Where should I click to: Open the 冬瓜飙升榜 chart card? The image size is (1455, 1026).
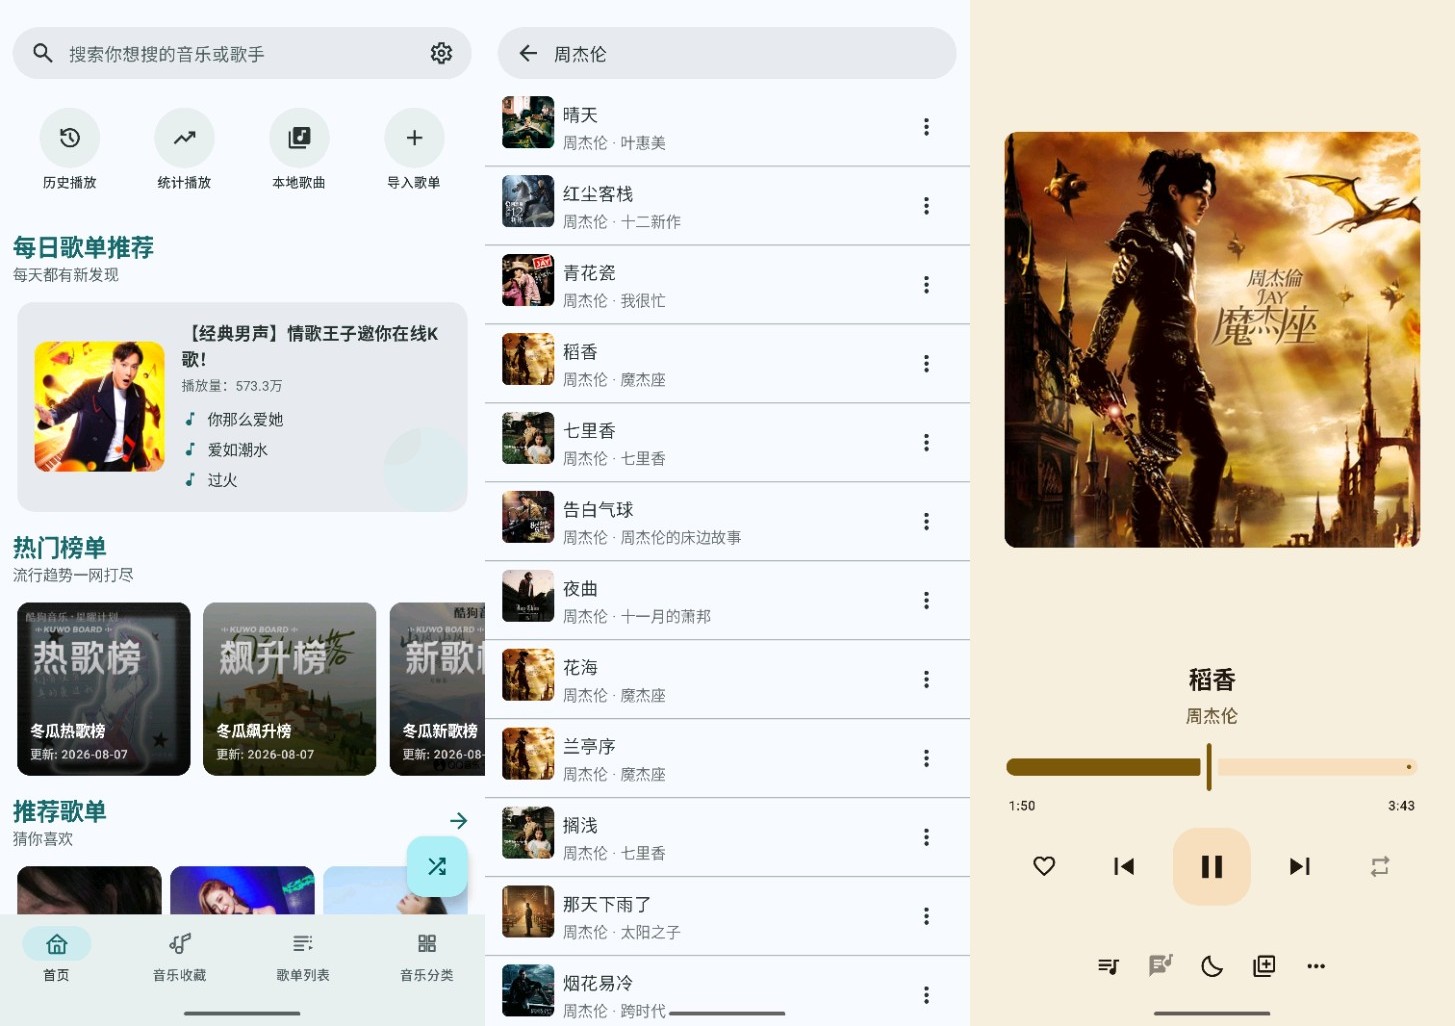click(x=290, y=689)
